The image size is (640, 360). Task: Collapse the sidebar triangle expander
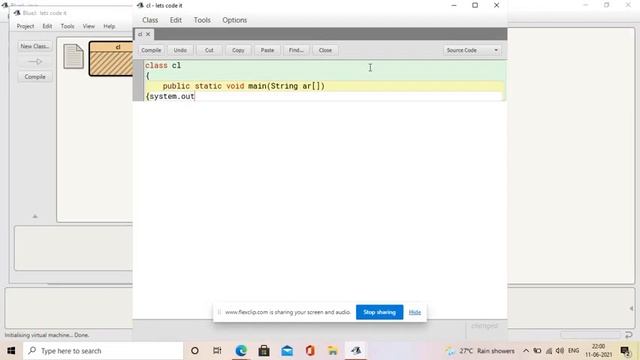[x=35, y=216]
